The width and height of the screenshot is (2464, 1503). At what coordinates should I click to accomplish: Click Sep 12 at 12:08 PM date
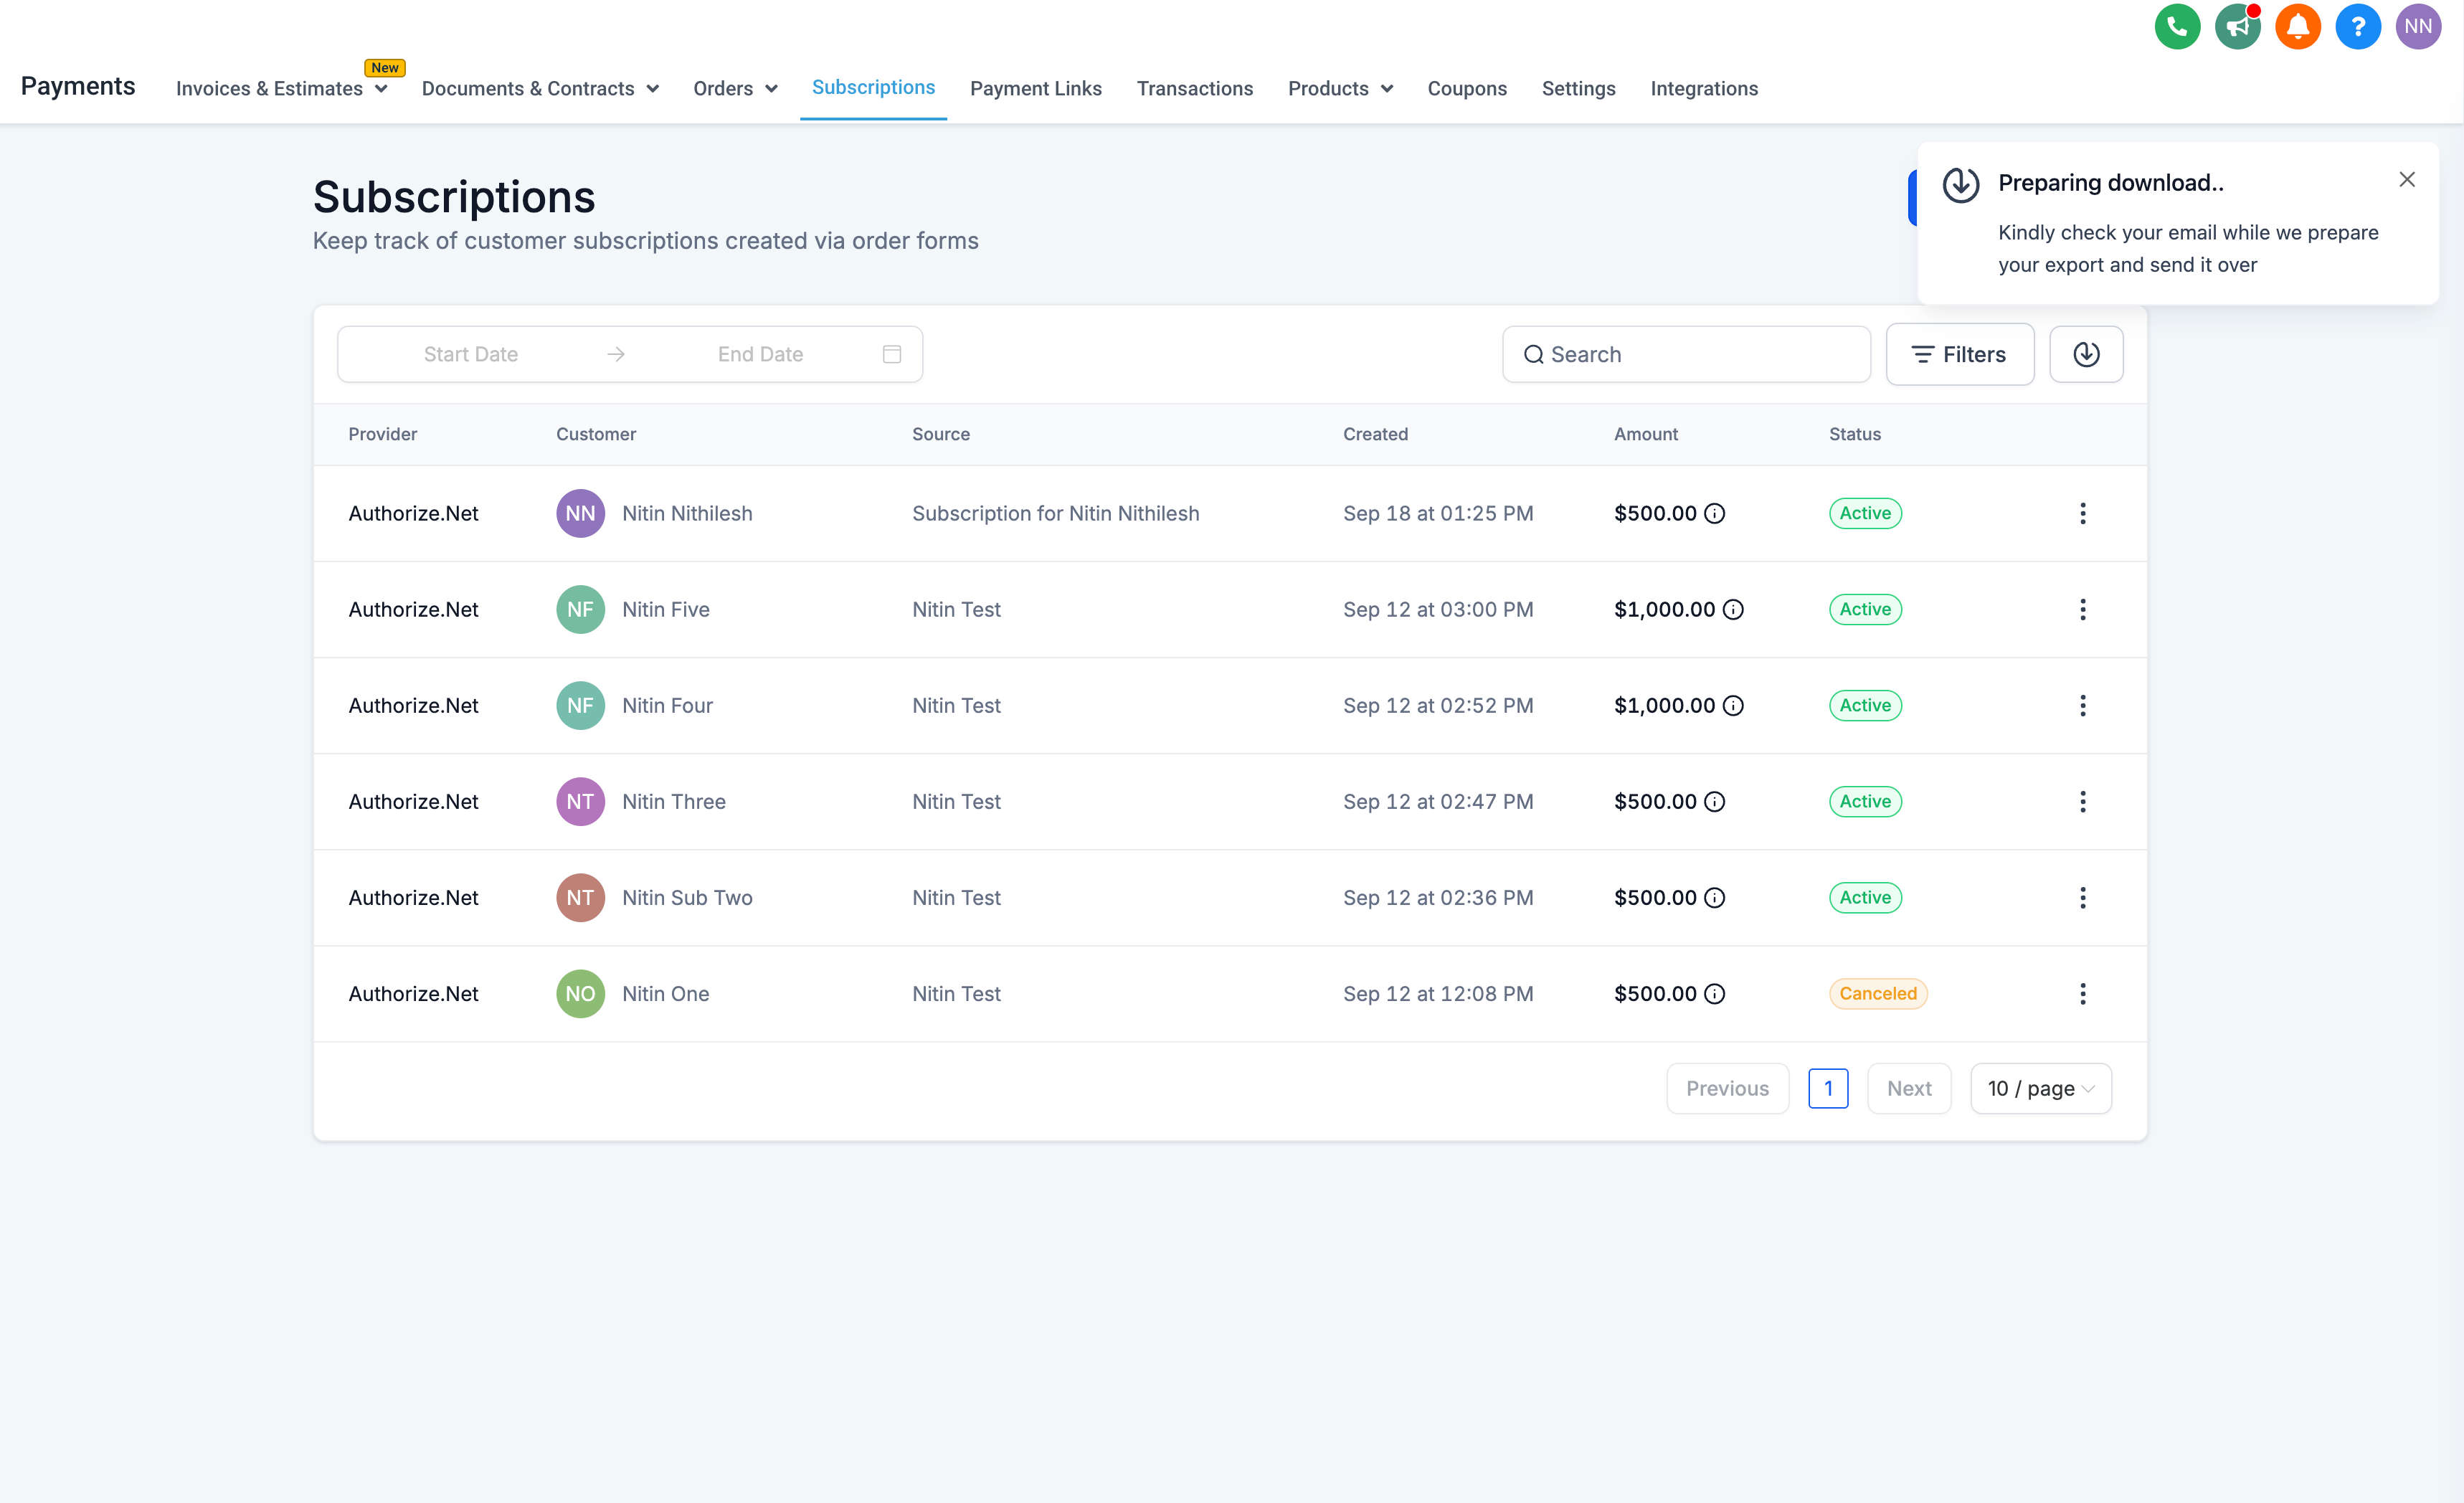tap(1438, 994)
